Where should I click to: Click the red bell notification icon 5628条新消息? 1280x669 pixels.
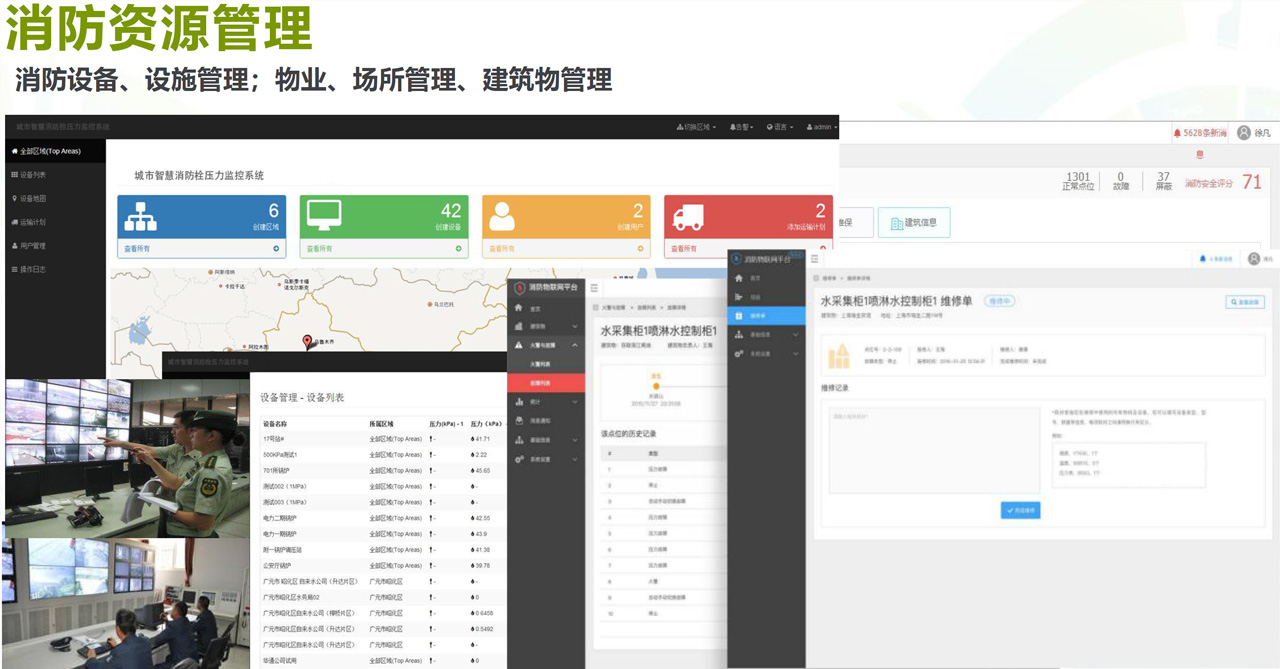click(1176, 133)
